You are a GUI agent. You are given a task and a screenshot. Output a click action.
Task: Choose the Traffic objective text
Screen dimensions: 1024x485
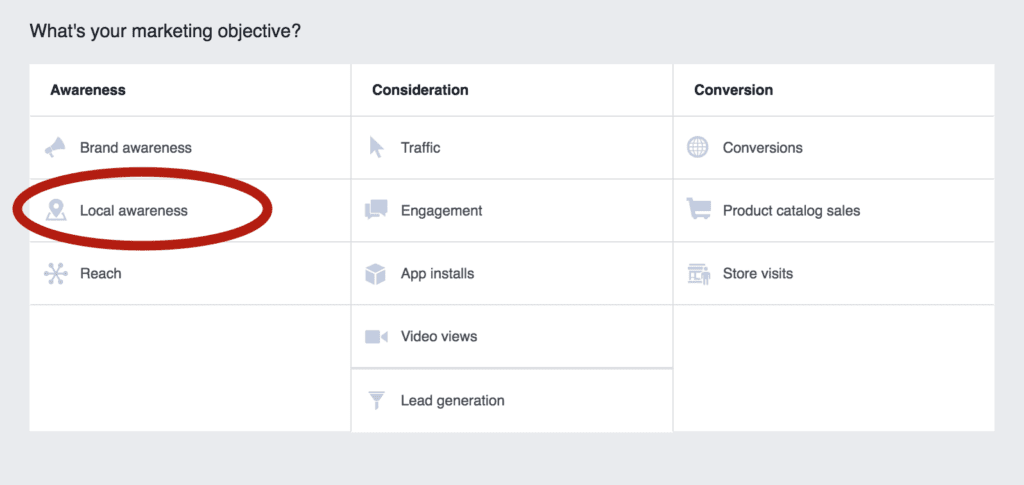click(420, 148)
